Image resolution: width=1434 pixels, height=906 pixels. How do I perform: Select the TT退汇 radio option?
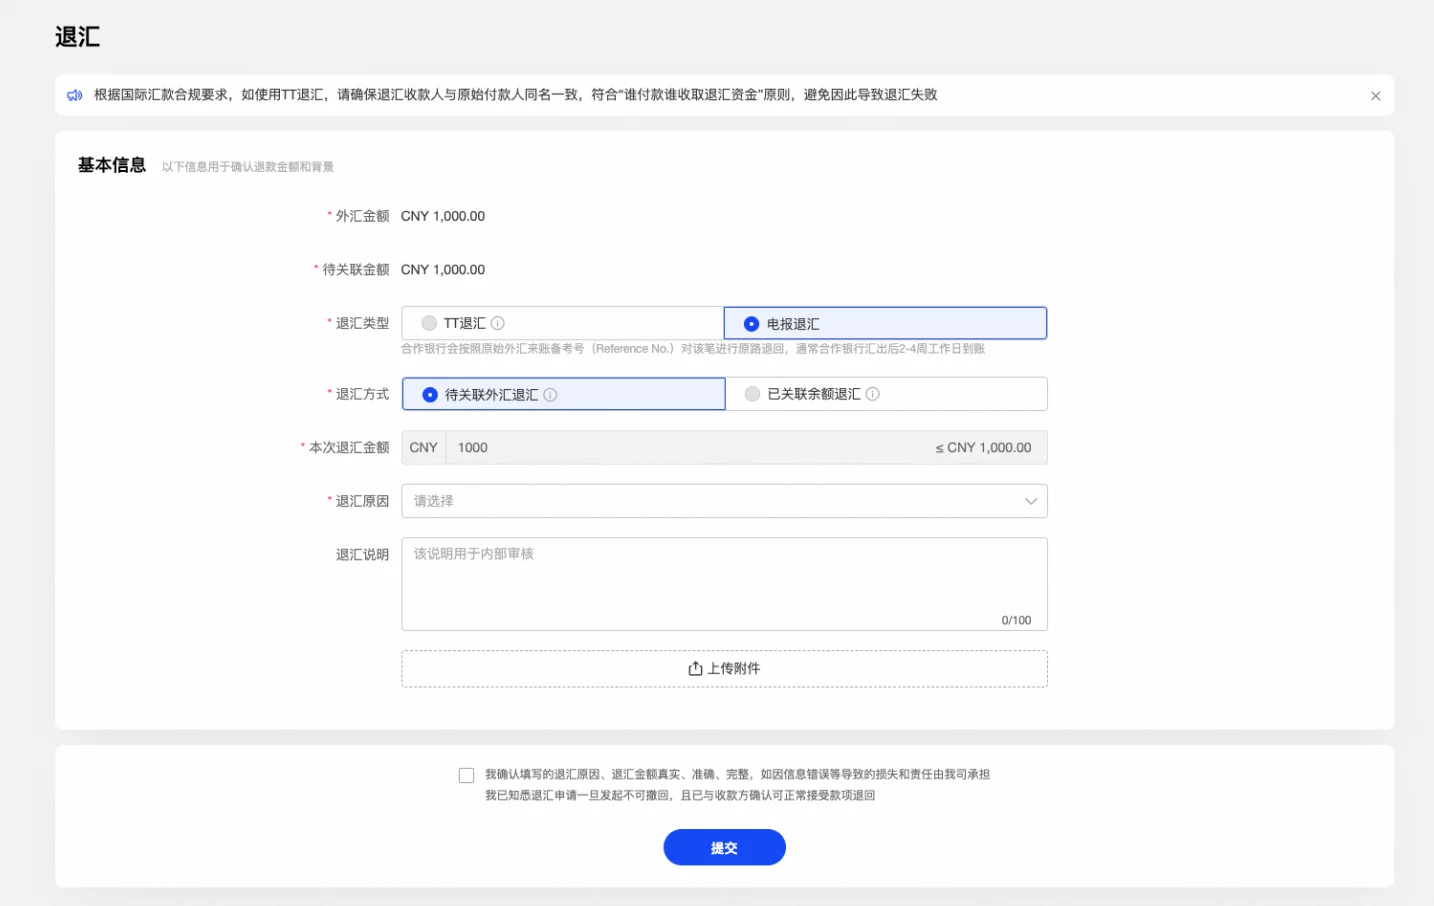pyautogui.click(x=429, y=323)
